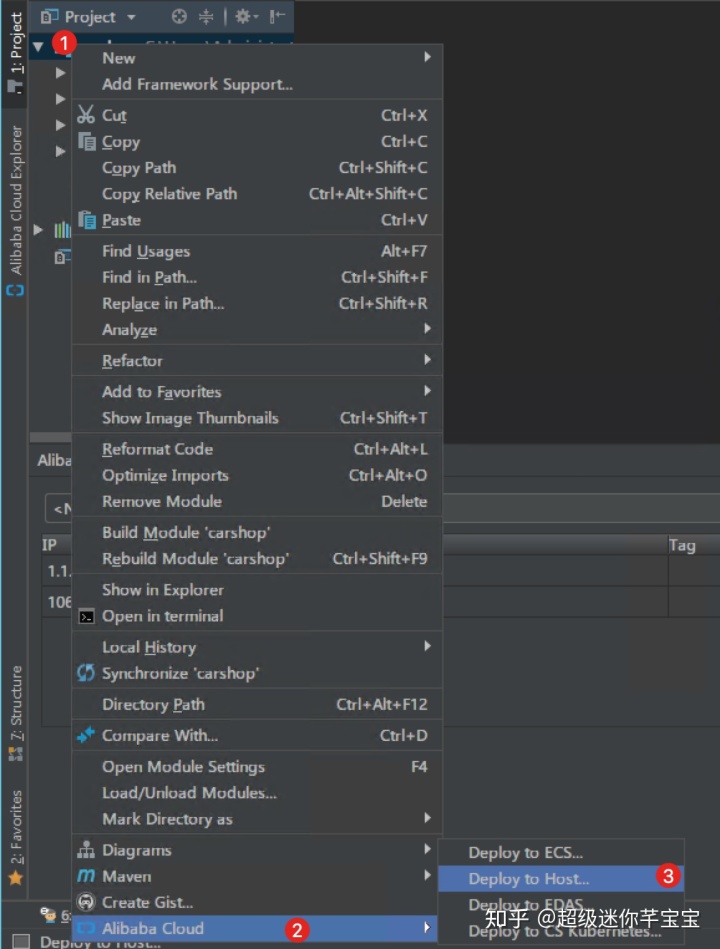Click the Diagrams icon
720x949 pixels.
(x=86, y=850)
